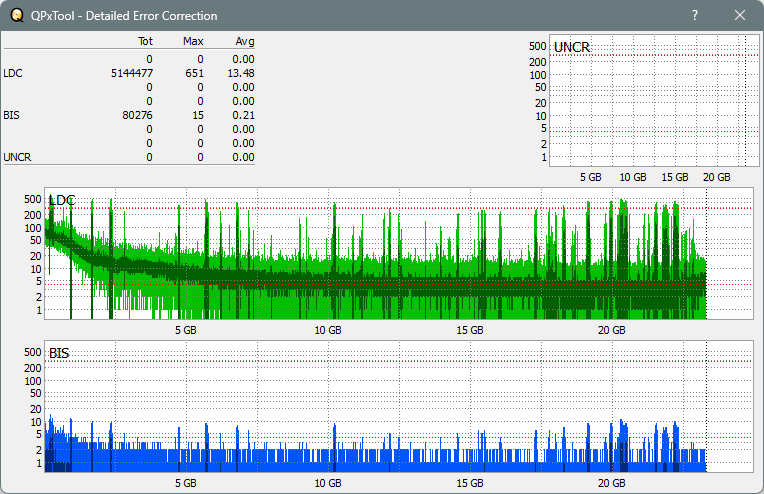Click the 15 GB mark under UNCR graph
The image size is (764, 494).
click(x=675, y=177)
